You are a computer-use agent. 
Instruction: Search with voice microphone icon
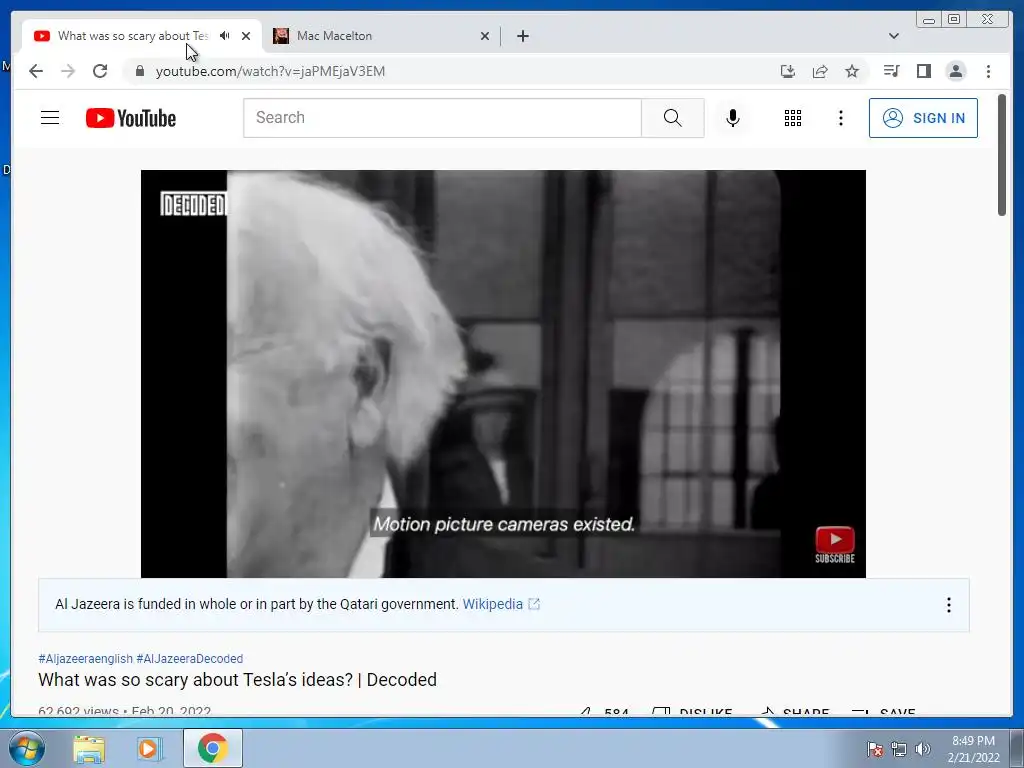point(733,118)
